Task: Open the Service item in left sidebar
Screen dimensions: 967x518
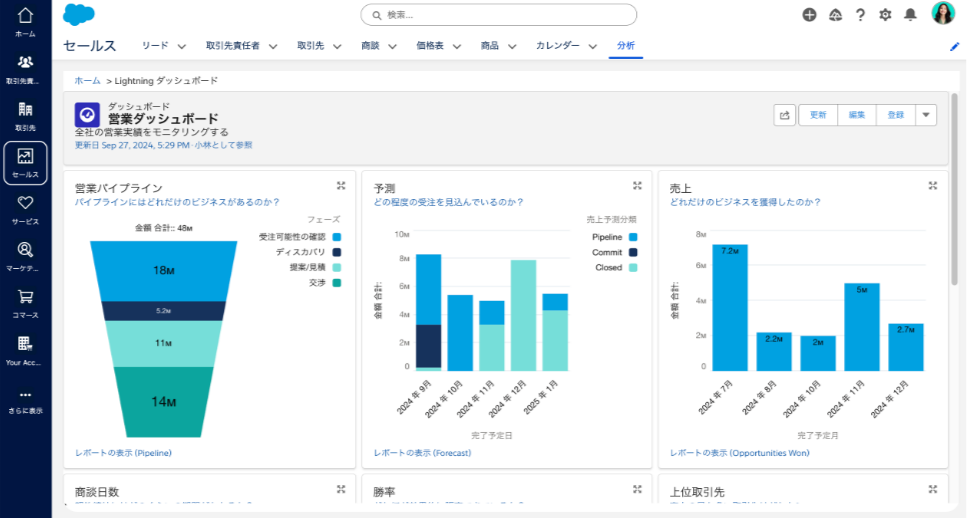Action: [25, 209]
